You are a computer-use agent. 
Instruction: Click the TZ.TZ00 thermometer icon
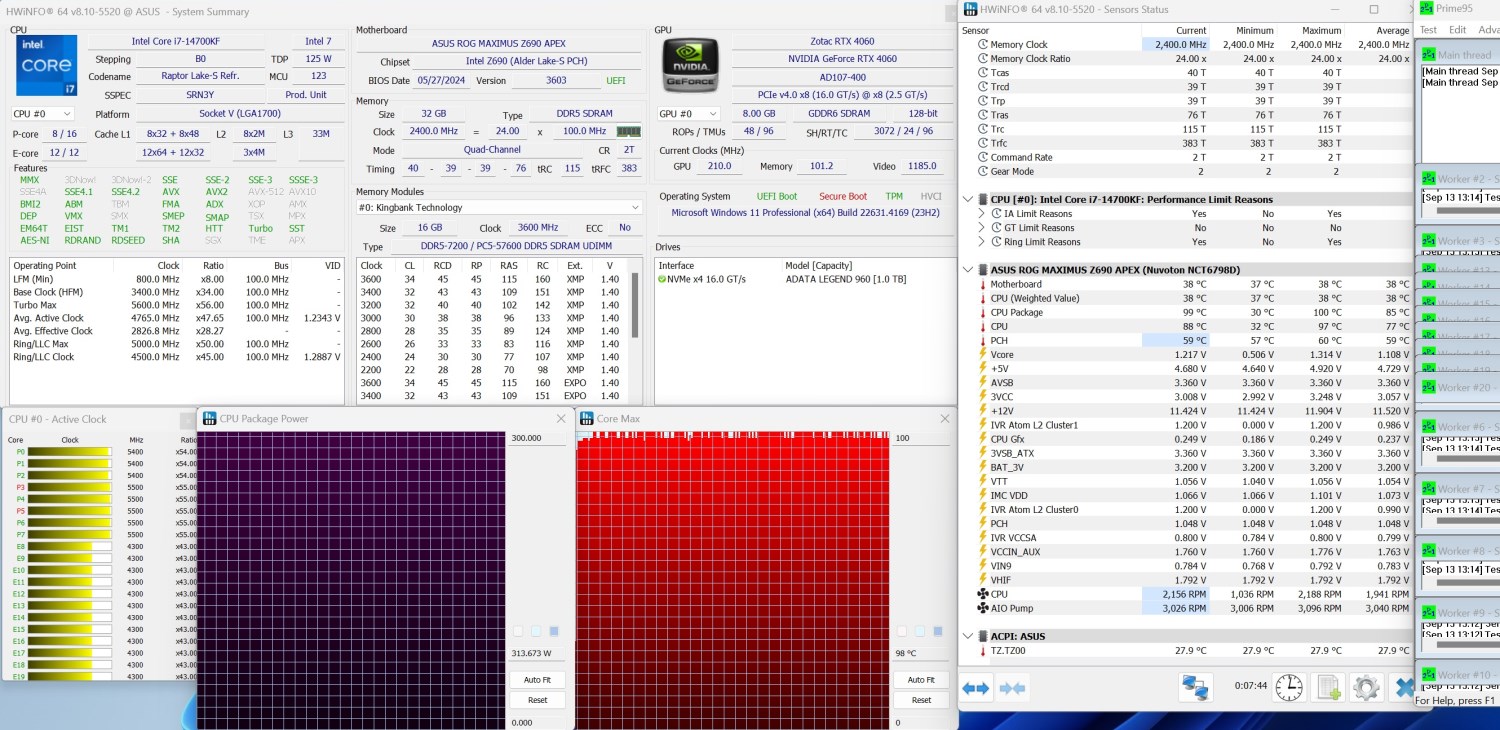pyautogui.click(x=982, y=651)
